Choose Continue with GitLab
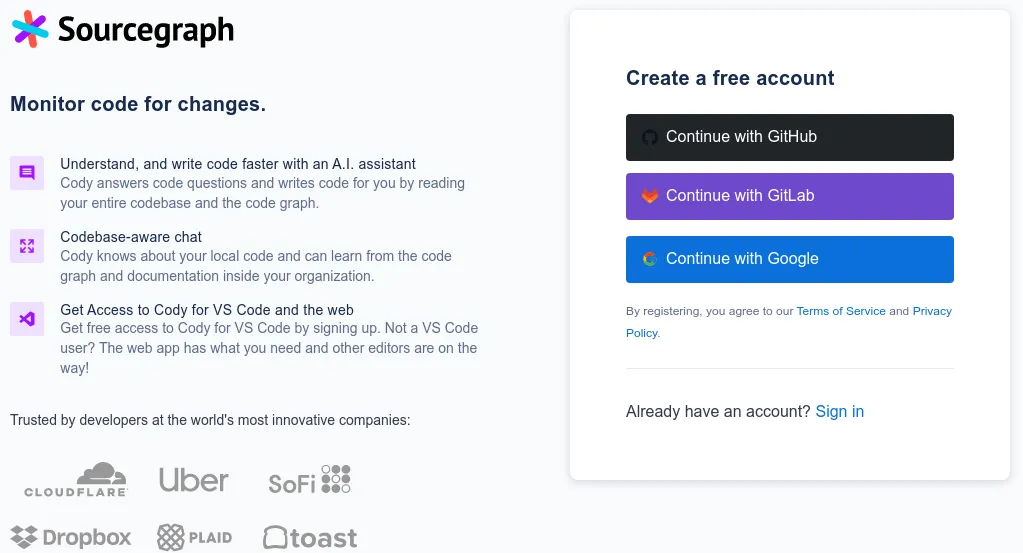The width and height of the screenshot is (1023, 553). (x=789, y=196)
